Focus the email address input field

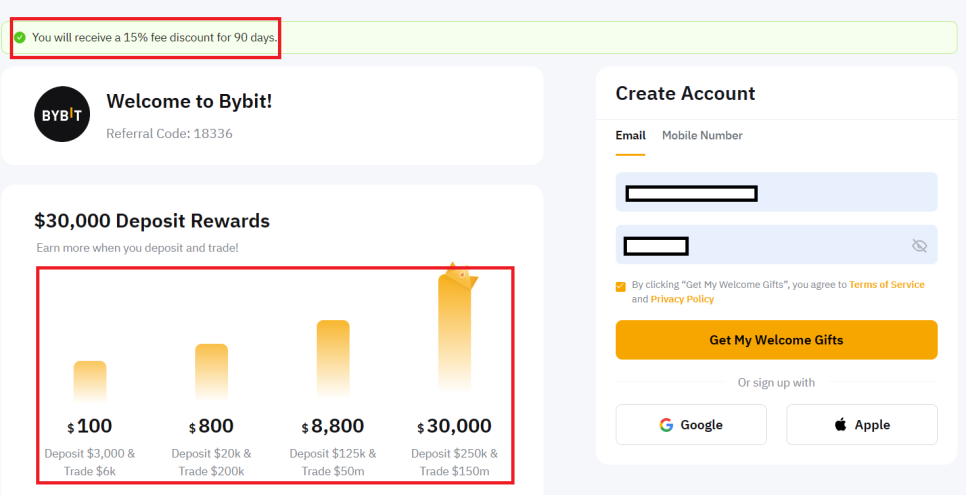[x=776, y=192]
